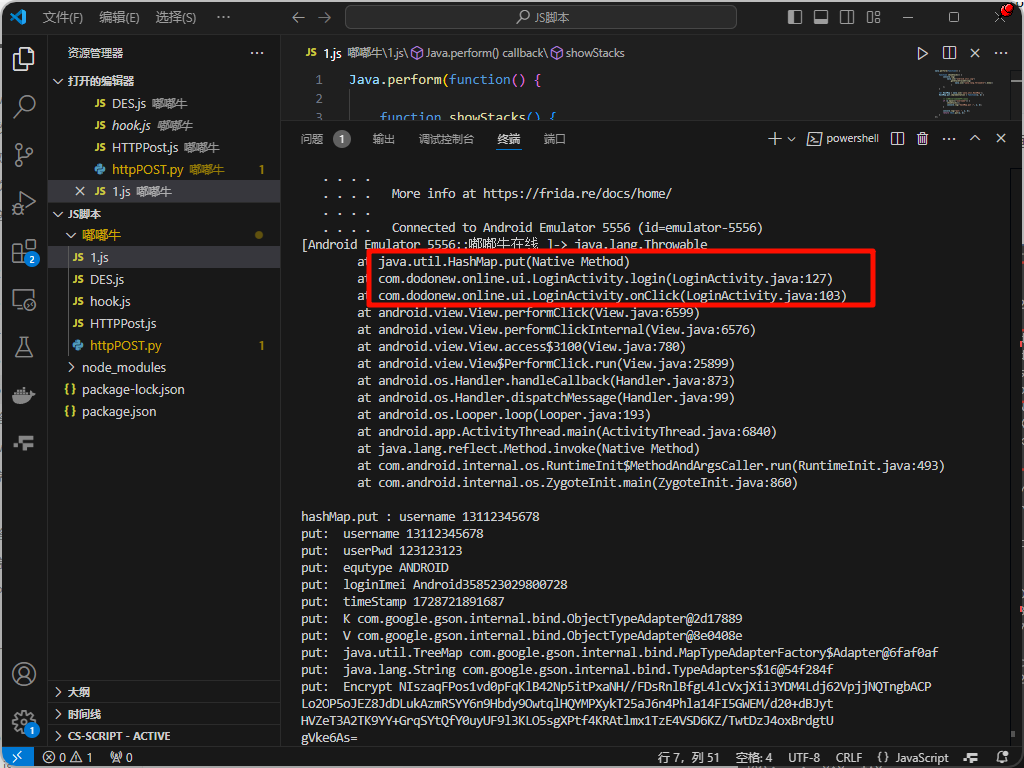Click UTF-8 encoding in status bar

(803, 758)
